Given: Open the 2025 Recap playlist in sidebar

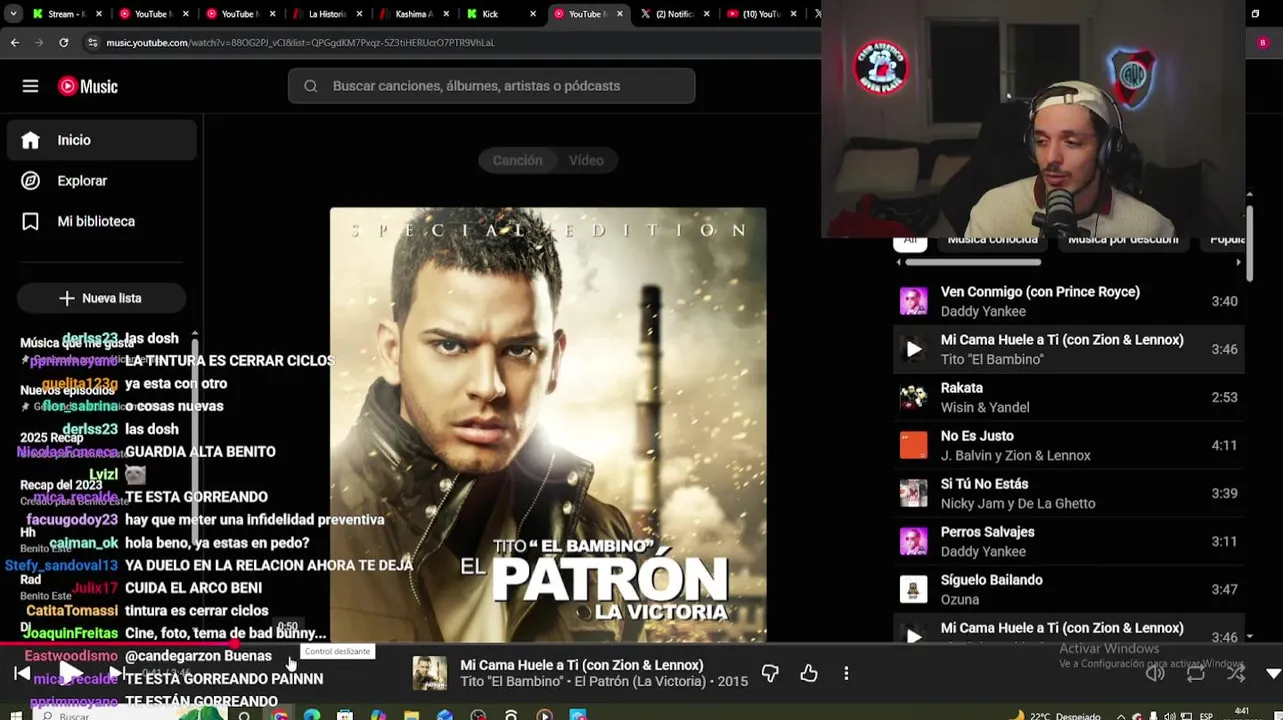Looking at the screenshot, I should point(52,438).
